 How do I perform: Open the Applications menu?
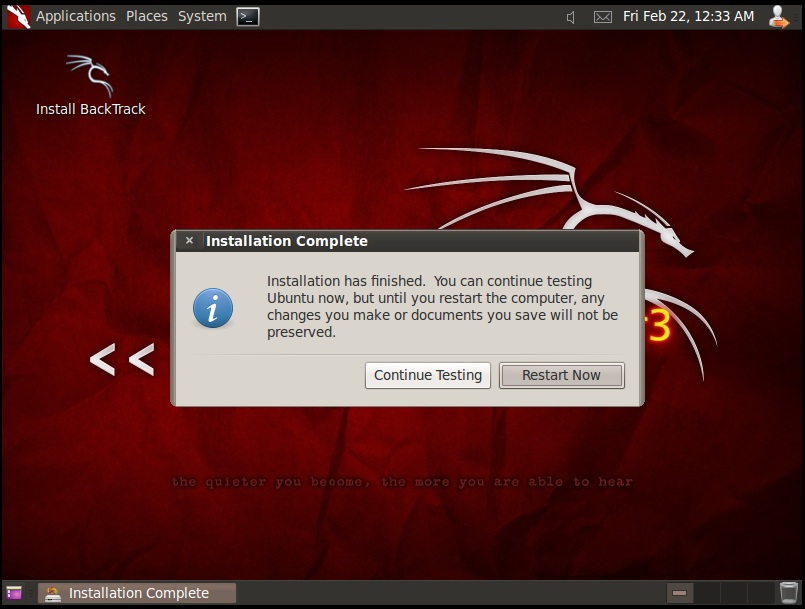(x=75, y=16)
